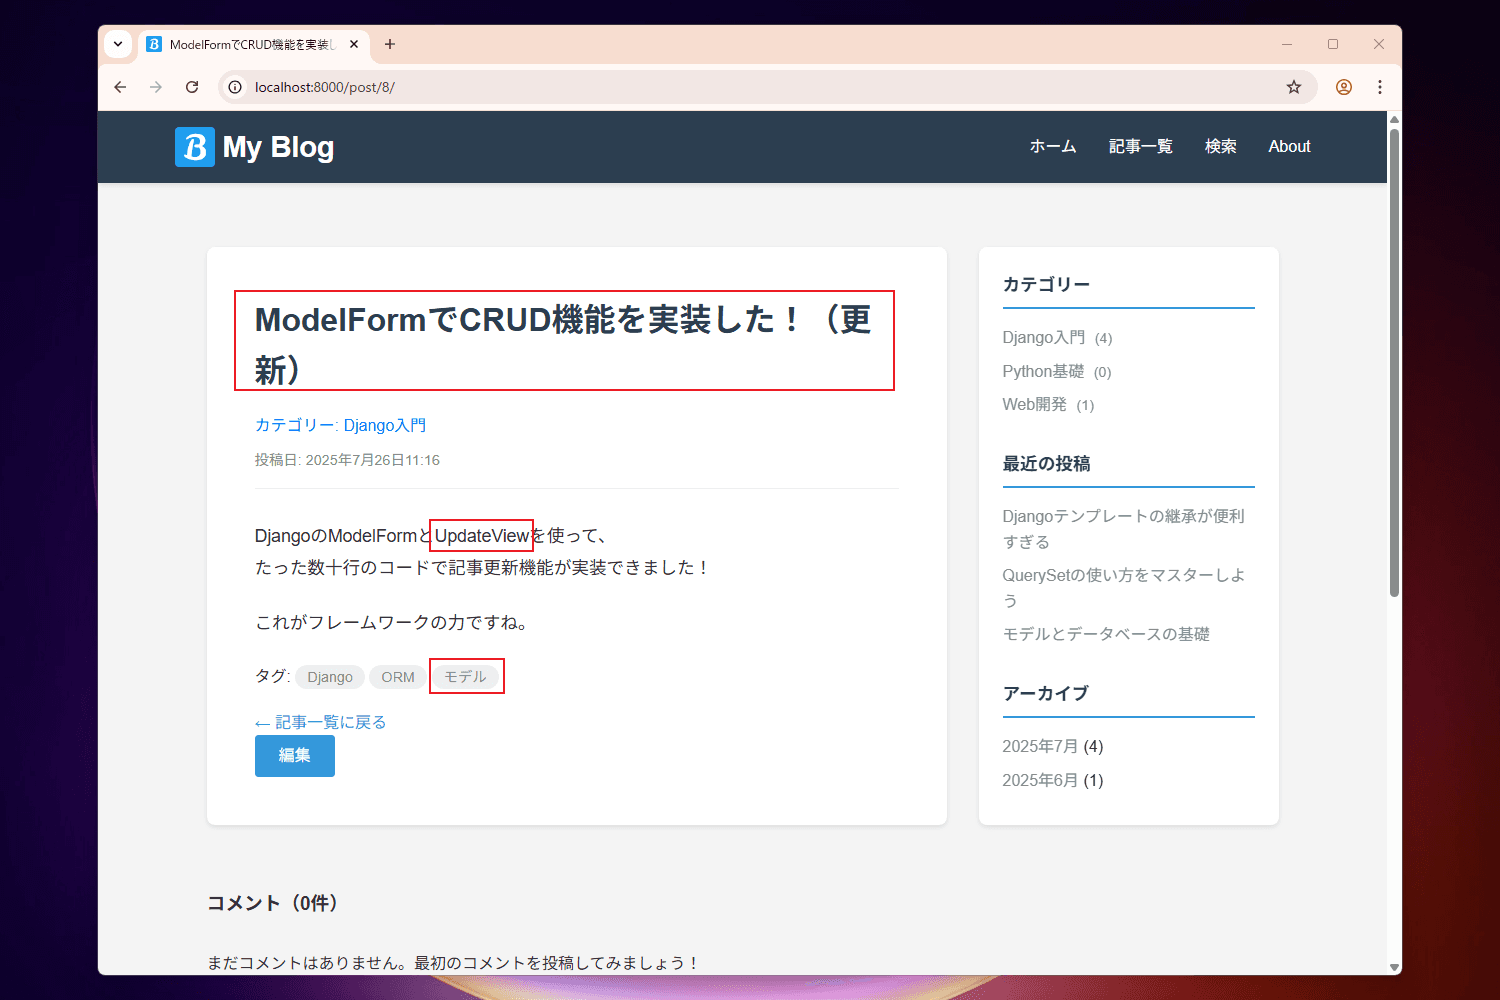The width and height of the screenshot is (1500, 1000).
Task: Click the コメント（0件） heading
Action: click(276, 903)
